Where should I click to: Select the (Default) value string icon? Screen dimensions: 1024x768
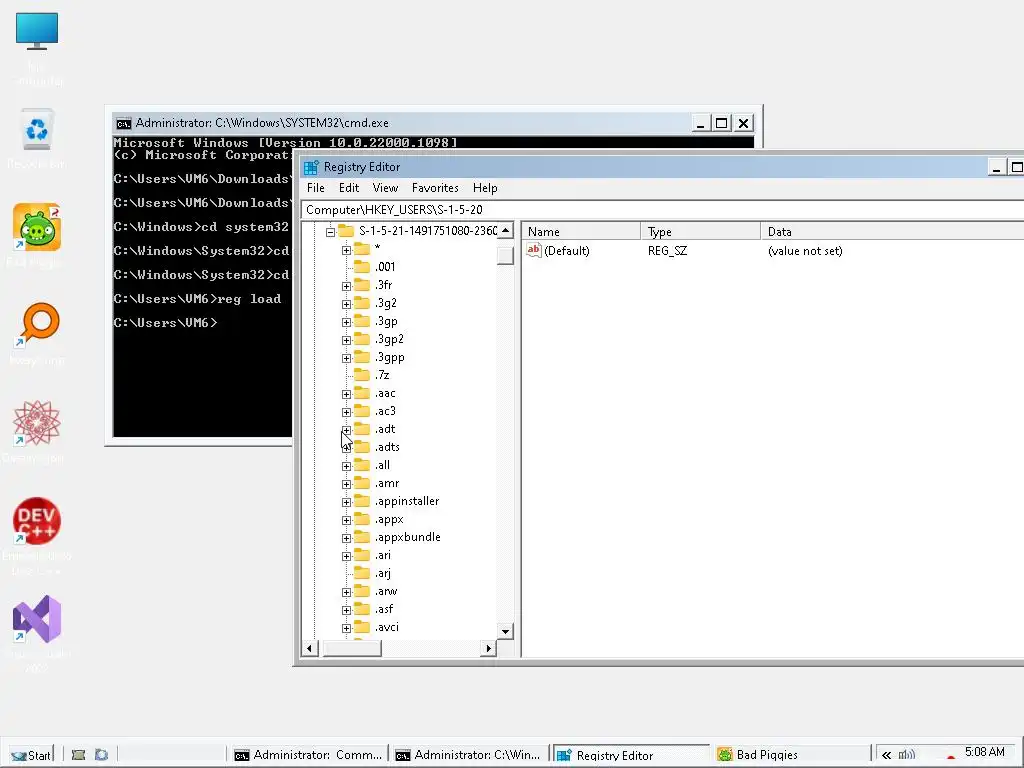pos(534,251)
